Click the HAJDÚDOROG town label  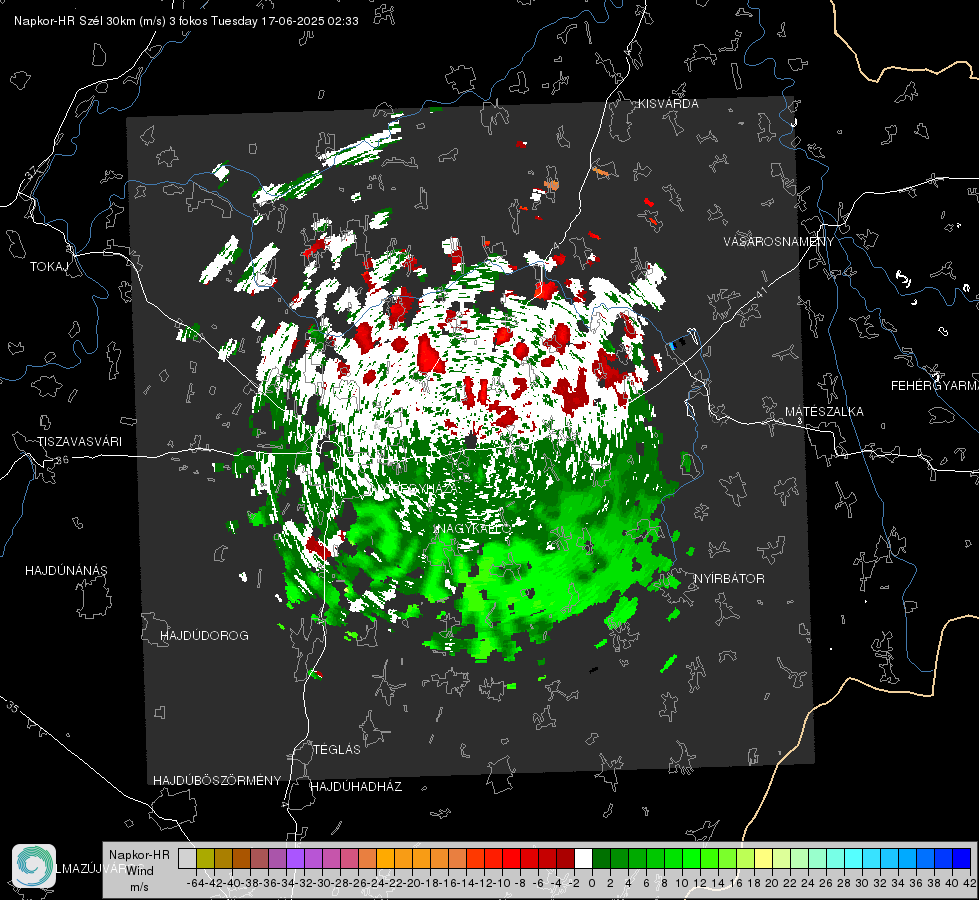pos(204,636)
